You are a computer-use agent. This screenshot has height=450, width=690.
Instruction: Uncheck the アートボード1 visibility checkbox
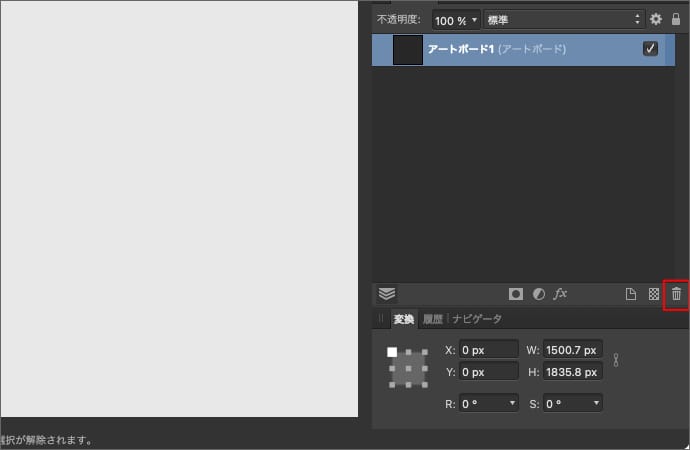coord(651,49)
